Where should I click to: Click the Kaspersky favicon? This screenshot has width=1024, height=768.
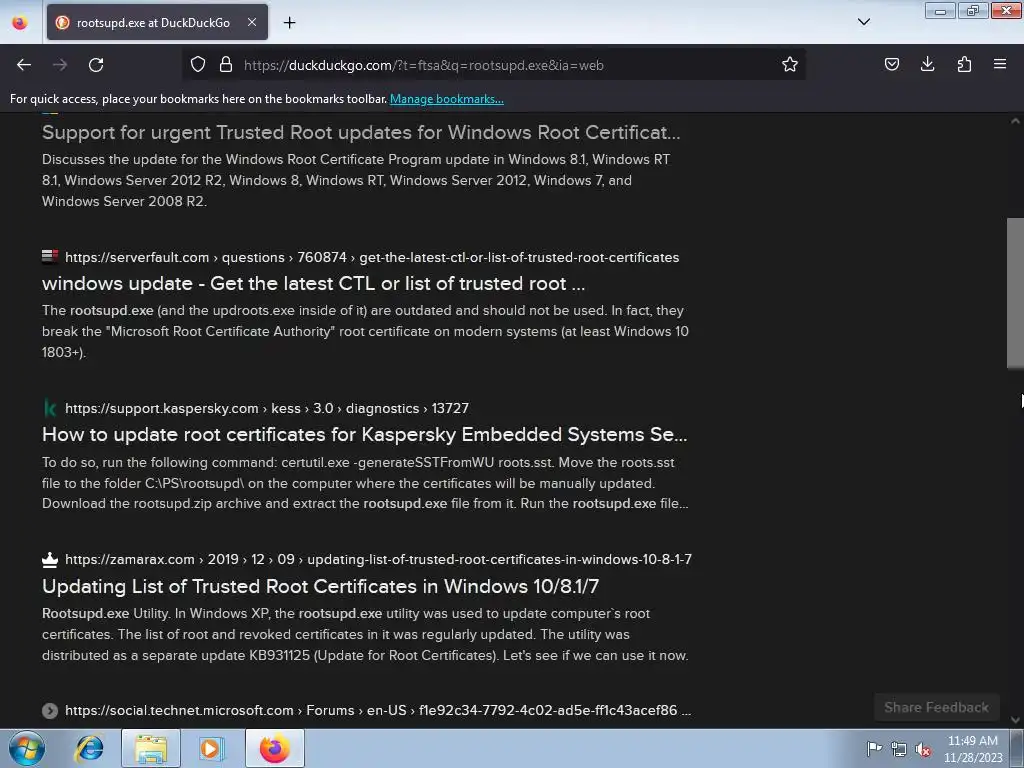(50, 408)
